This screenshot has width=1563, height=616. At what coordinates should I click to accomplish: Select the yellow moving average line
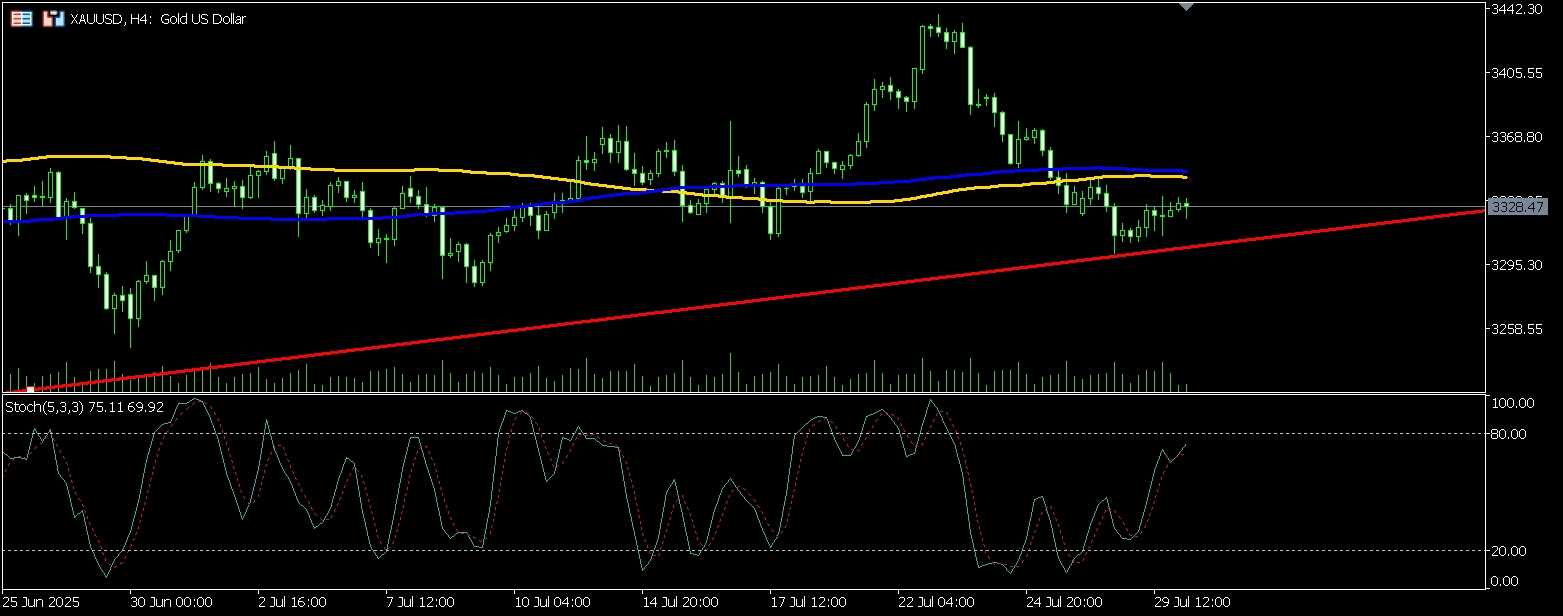pyautogui.click(x=400, y=169)
